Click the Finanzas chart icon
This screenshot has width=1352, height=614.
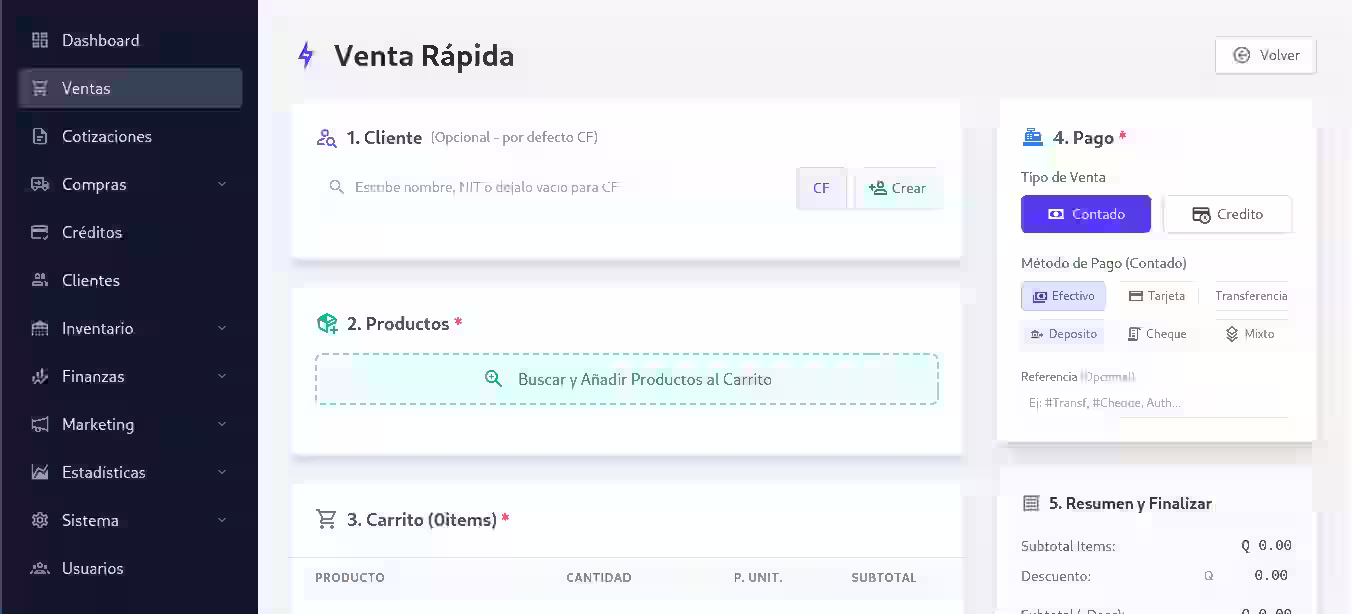(38, 376)
